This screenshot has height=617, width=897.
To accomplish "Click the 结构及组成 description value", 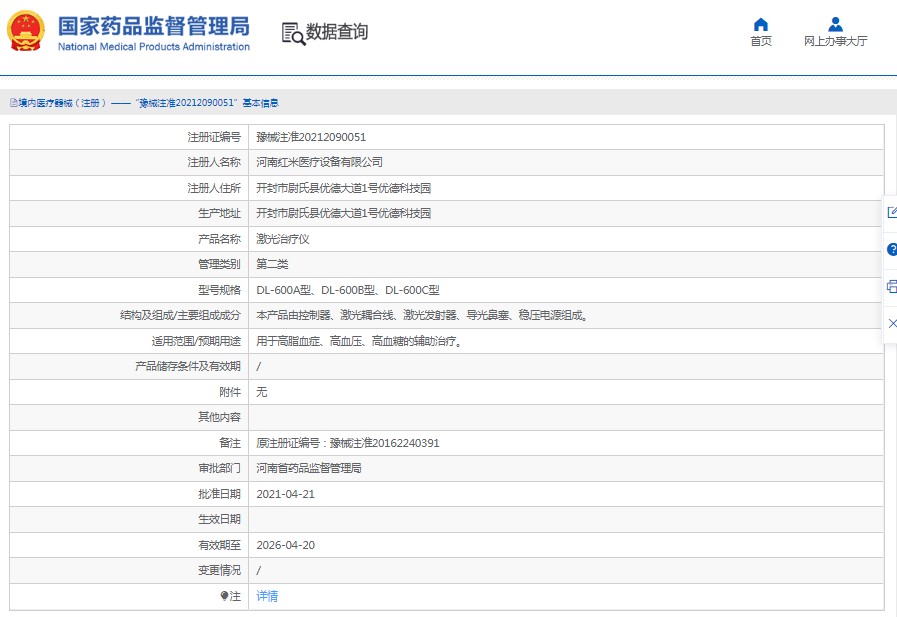I will coord(422,315).
